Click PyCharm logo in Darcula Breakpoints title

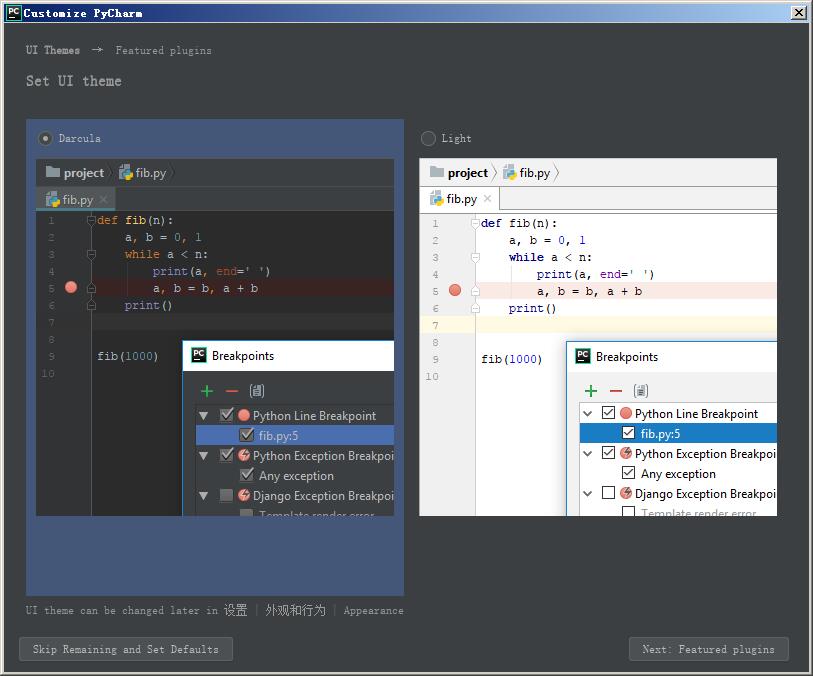199,355
